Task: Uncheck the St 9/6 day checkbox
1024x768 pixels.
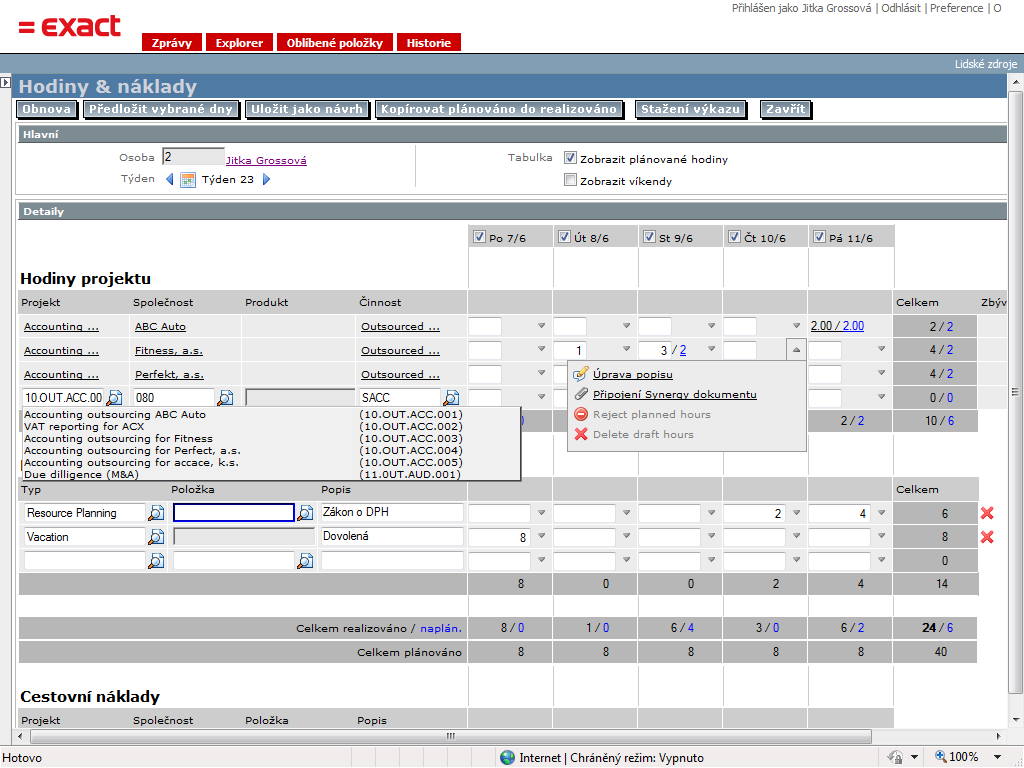Action: tap(649, 237)
